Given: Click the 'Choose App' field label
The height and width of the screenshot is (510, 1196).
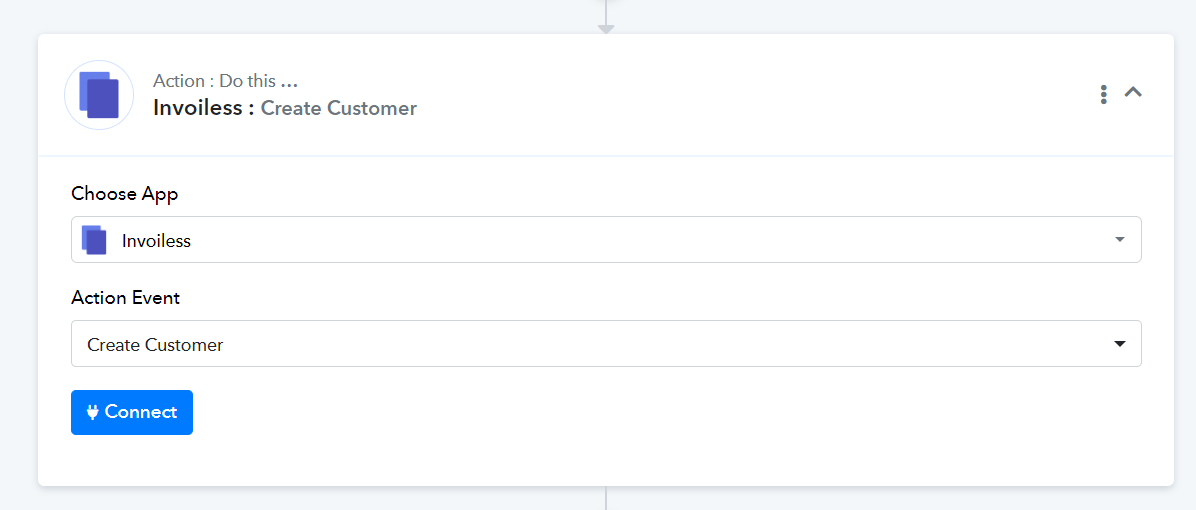Looking at the screenshot, I should [x=124, y=194].
